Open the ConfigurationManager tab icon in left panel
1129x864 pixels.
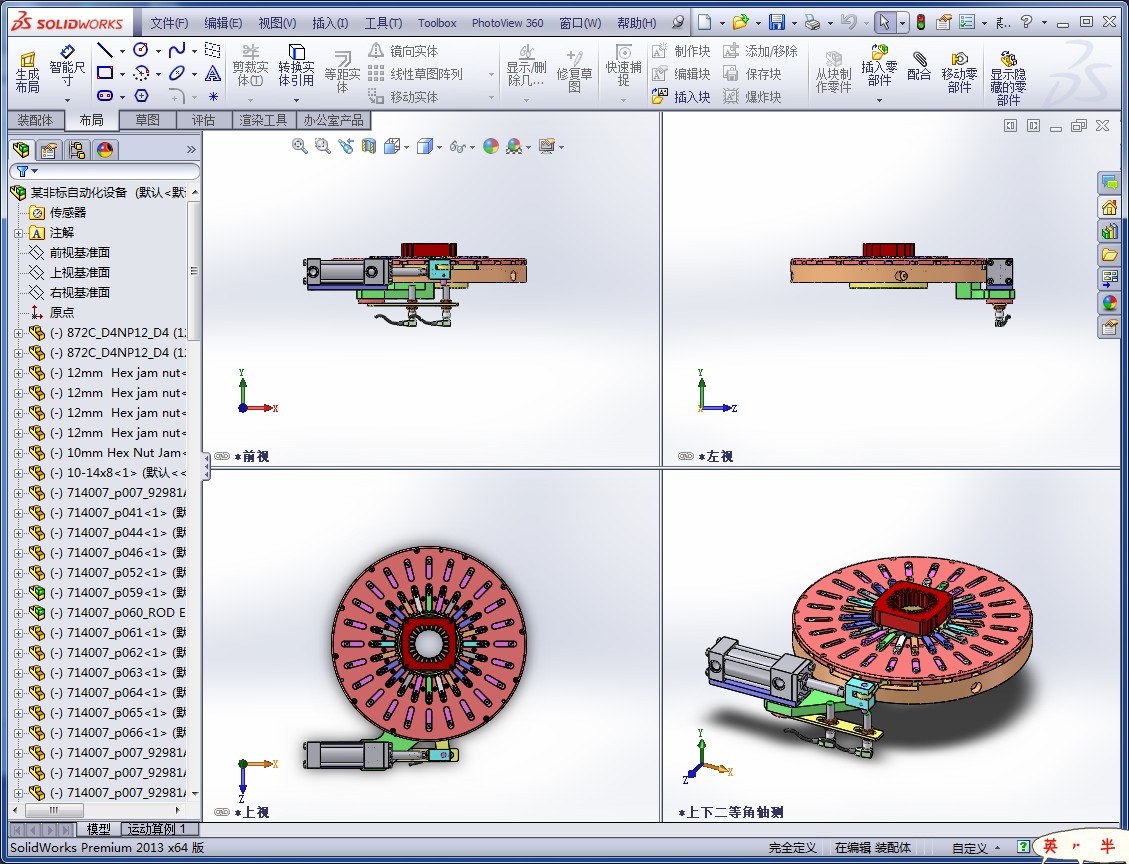click(77, 150)
